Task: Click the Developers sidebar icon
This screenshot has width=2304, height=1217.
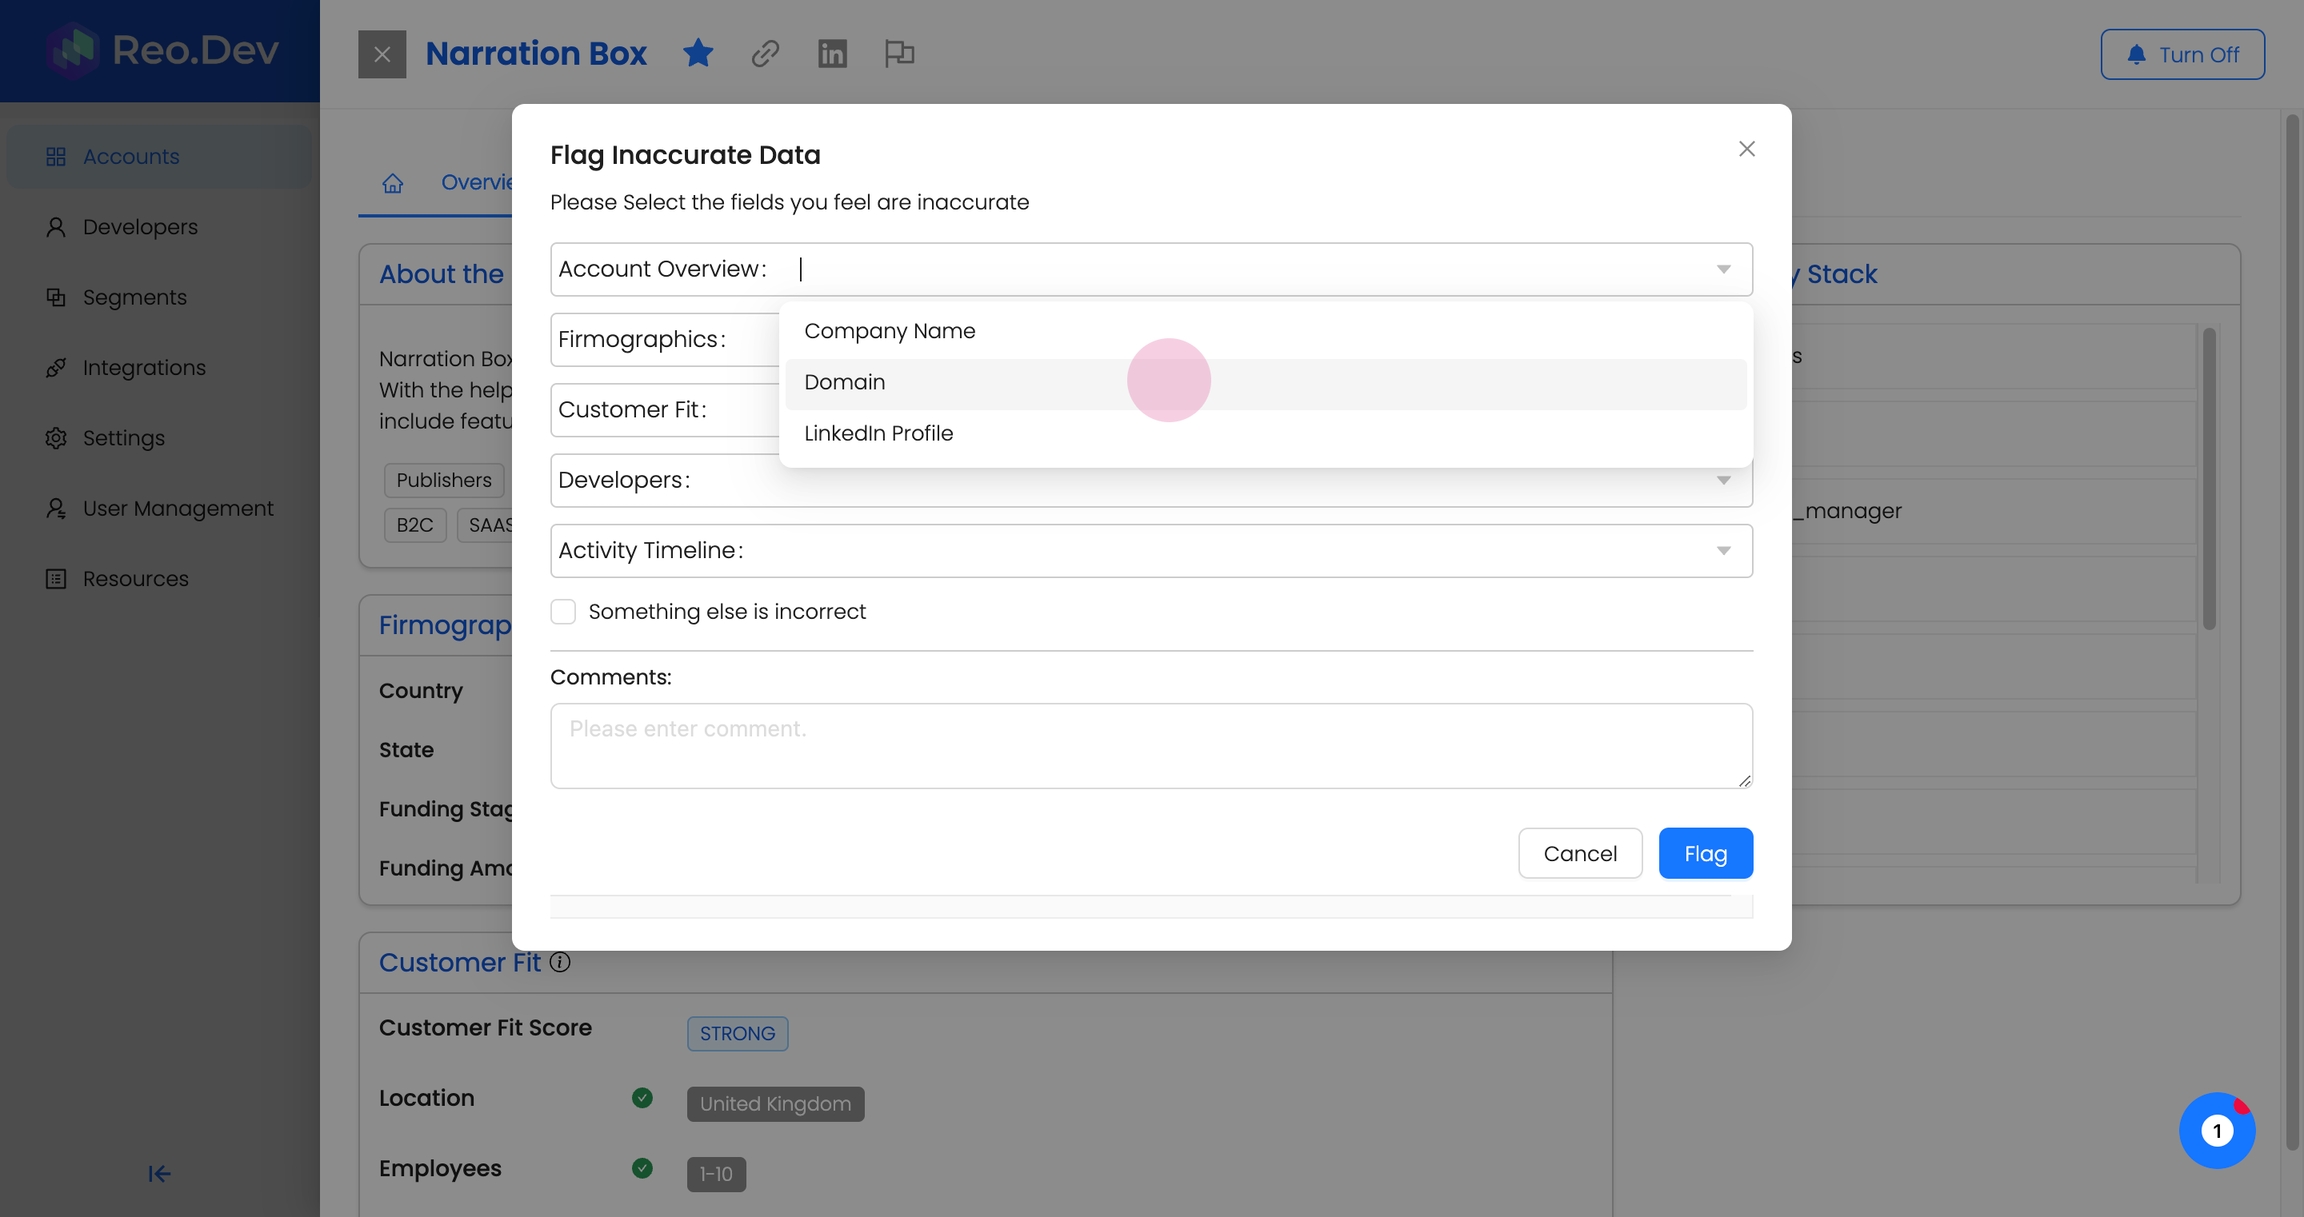Action: click(x=56, y=227)
